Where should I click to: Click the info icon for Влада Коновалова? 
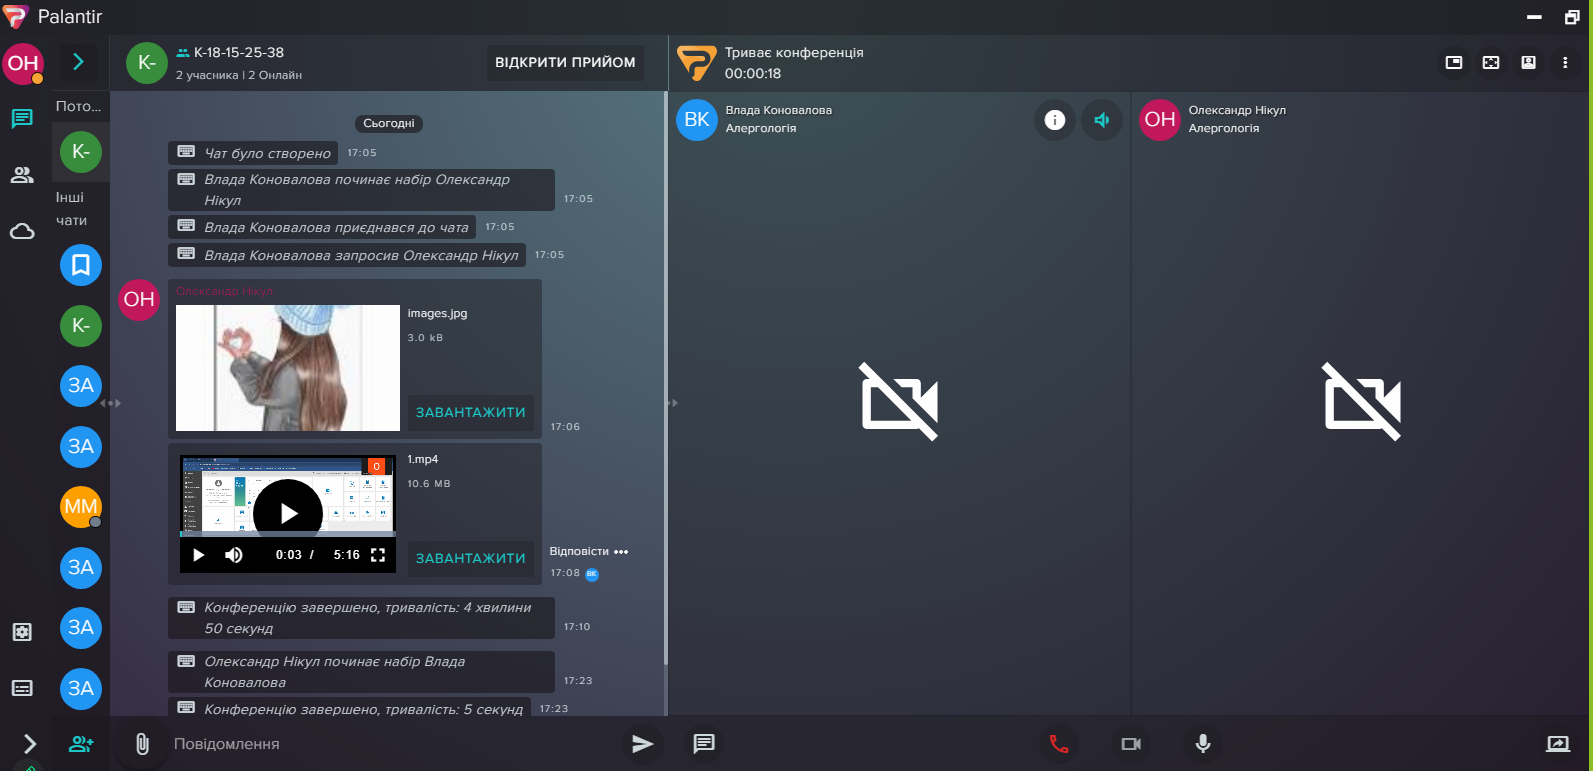tap(1054, 120)
